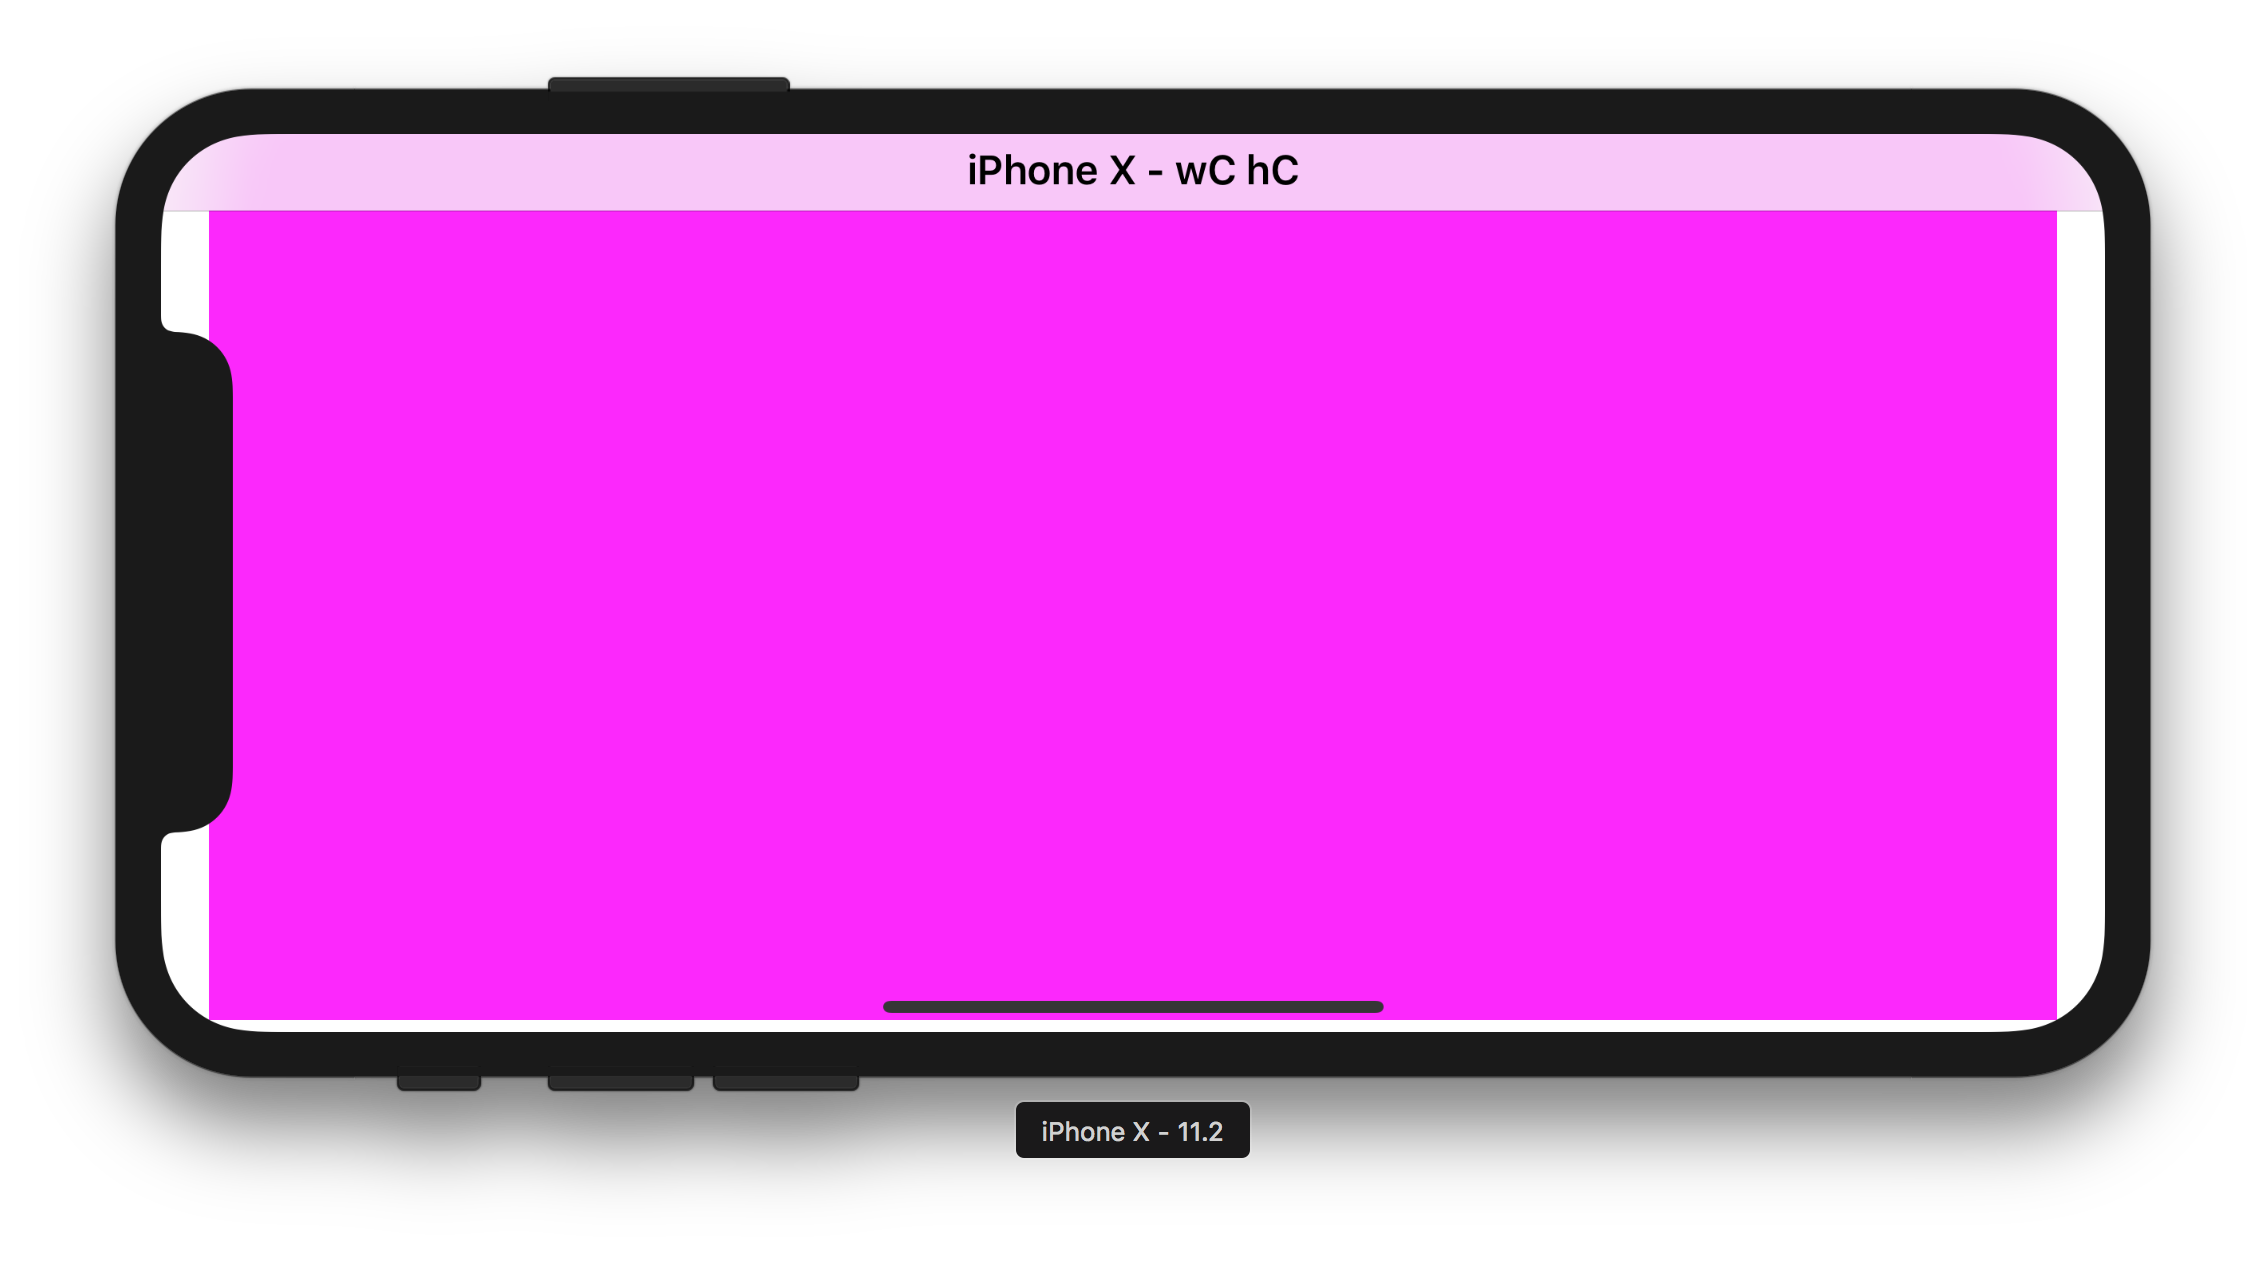Click the center of the magenta view
The width and height of the screenshot is (2266, 1262).
point(1132,615)
